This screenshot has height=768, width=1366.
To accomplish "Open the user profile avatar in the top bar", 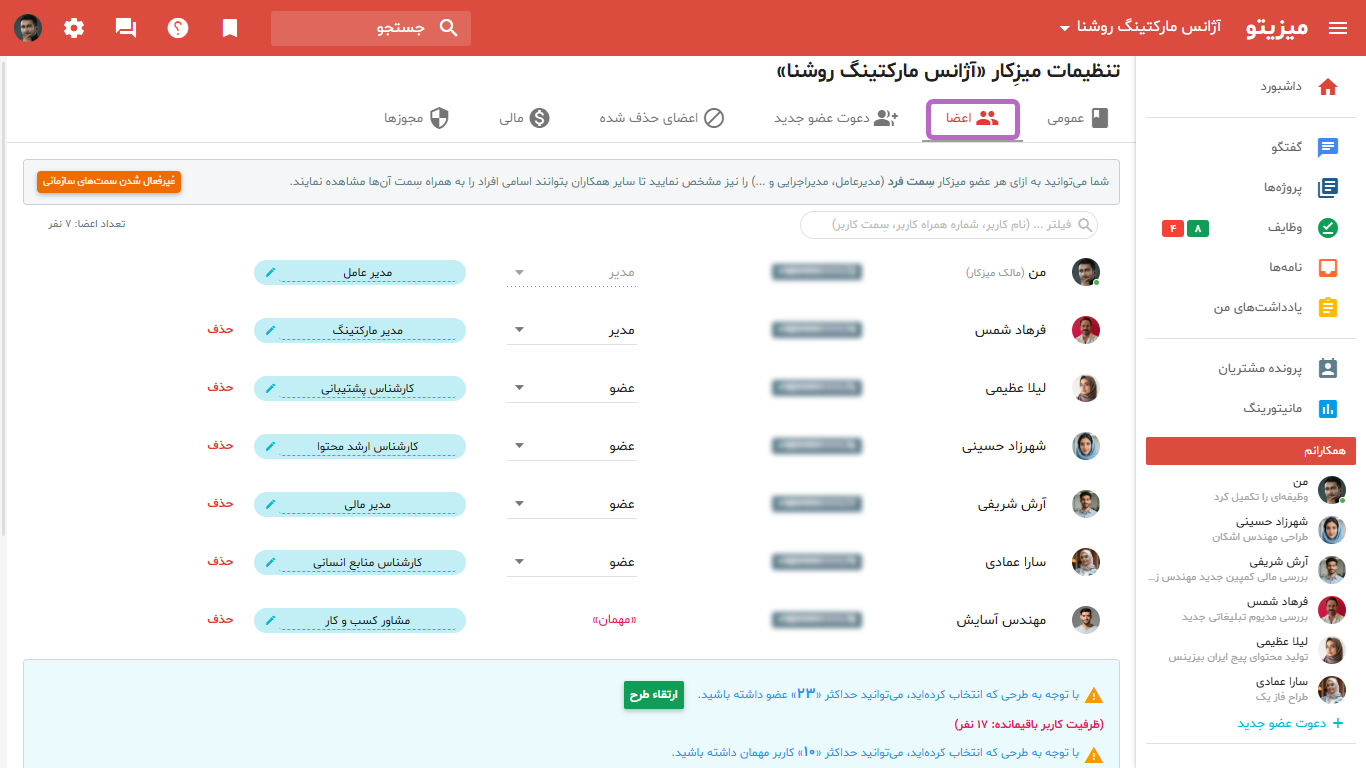I will click(28, 28).
